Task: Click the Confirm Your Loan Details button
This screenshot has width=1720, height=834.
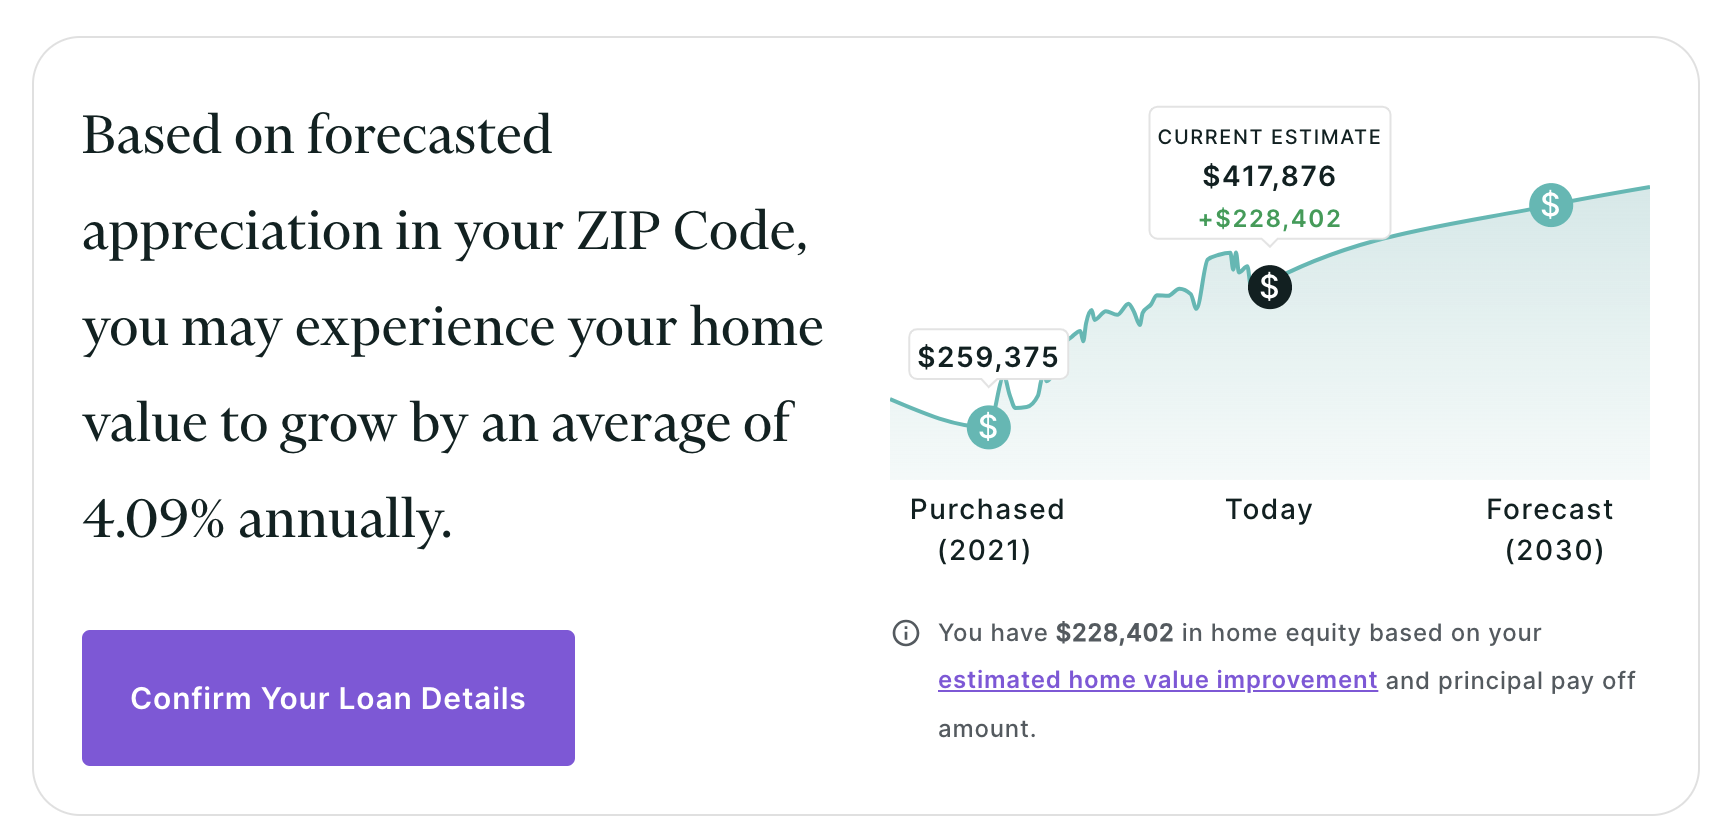Action: [x=328, y=697]
